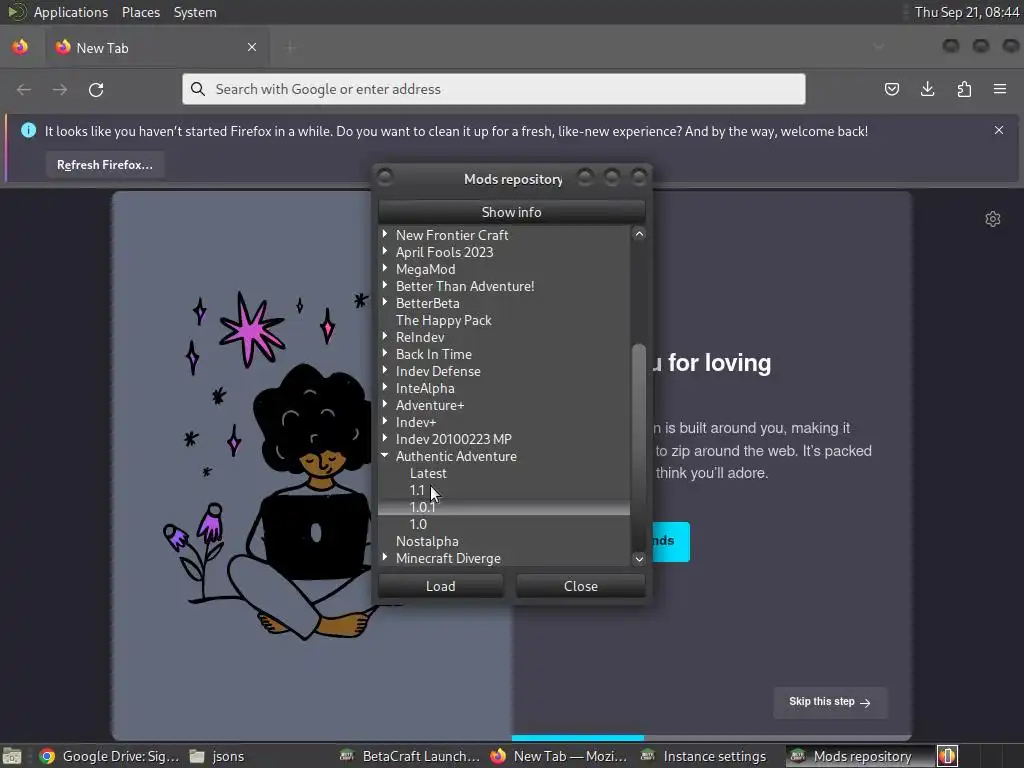
Task: Open the list all tabs chevron
Action: point(879,47)
